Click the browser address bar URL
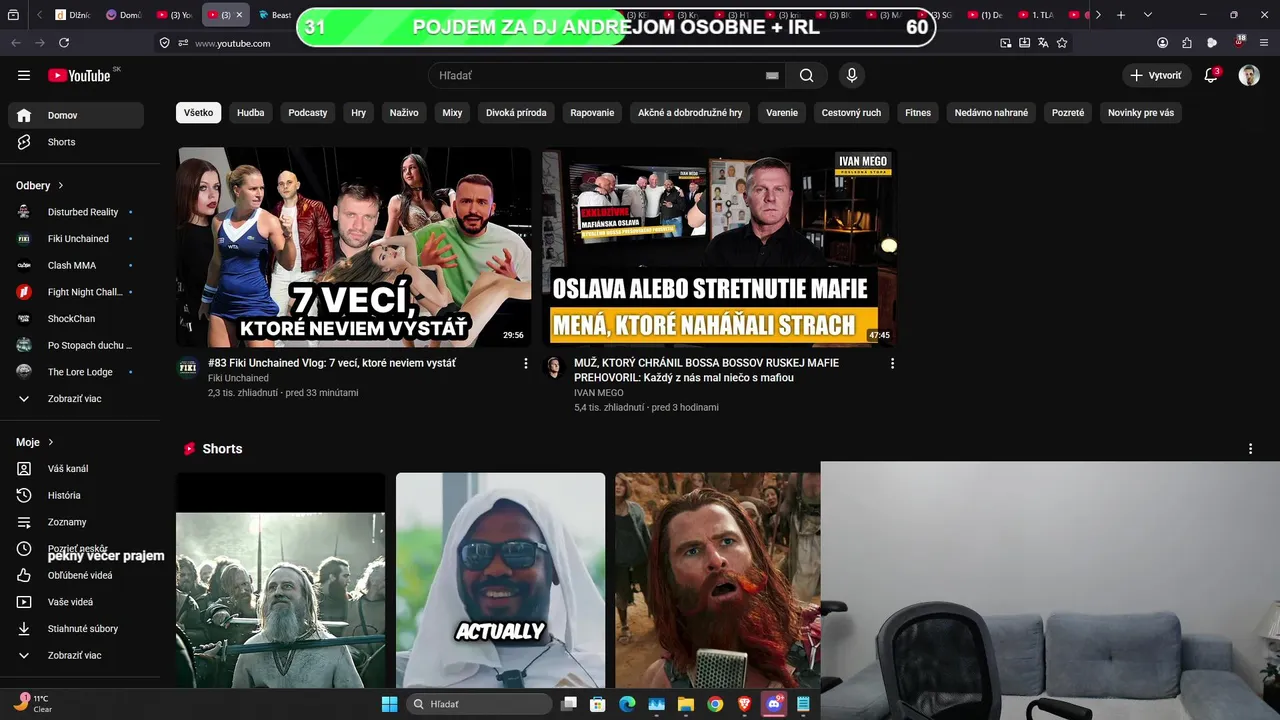This screenshot has height=720, width=1280. click(232, 43)
